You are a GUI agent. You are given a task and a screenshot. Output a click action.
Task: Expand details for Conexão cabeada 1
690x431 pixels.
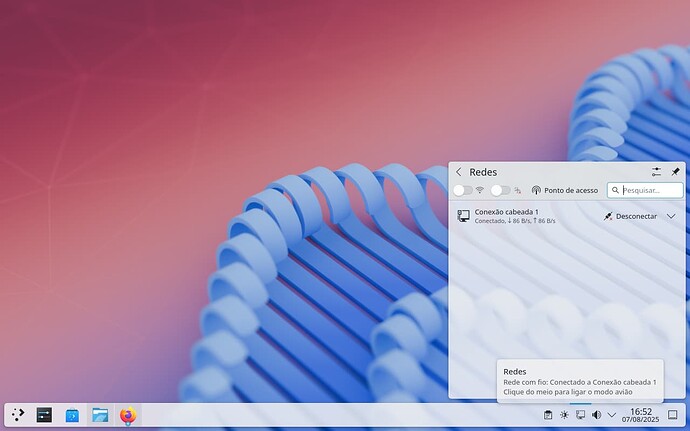[x=671, y=216]
